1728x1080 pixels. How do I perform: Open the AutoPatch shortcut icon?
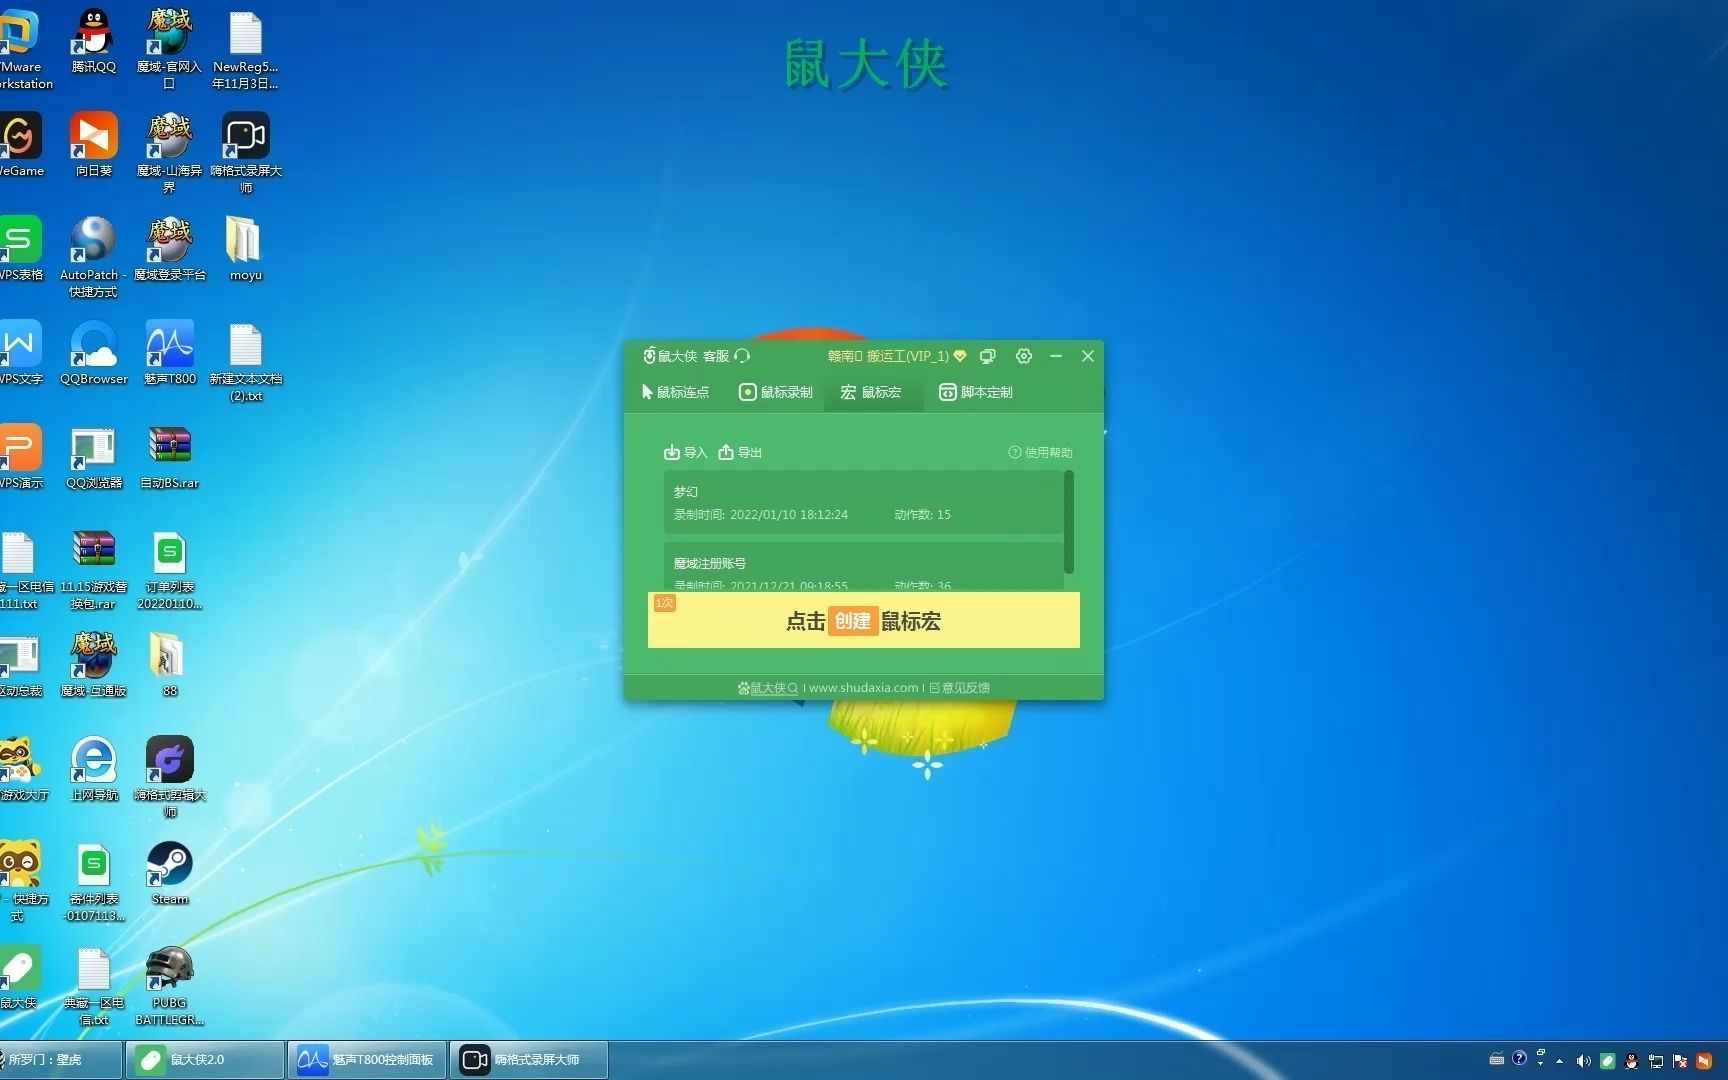(x=93, y=257)
